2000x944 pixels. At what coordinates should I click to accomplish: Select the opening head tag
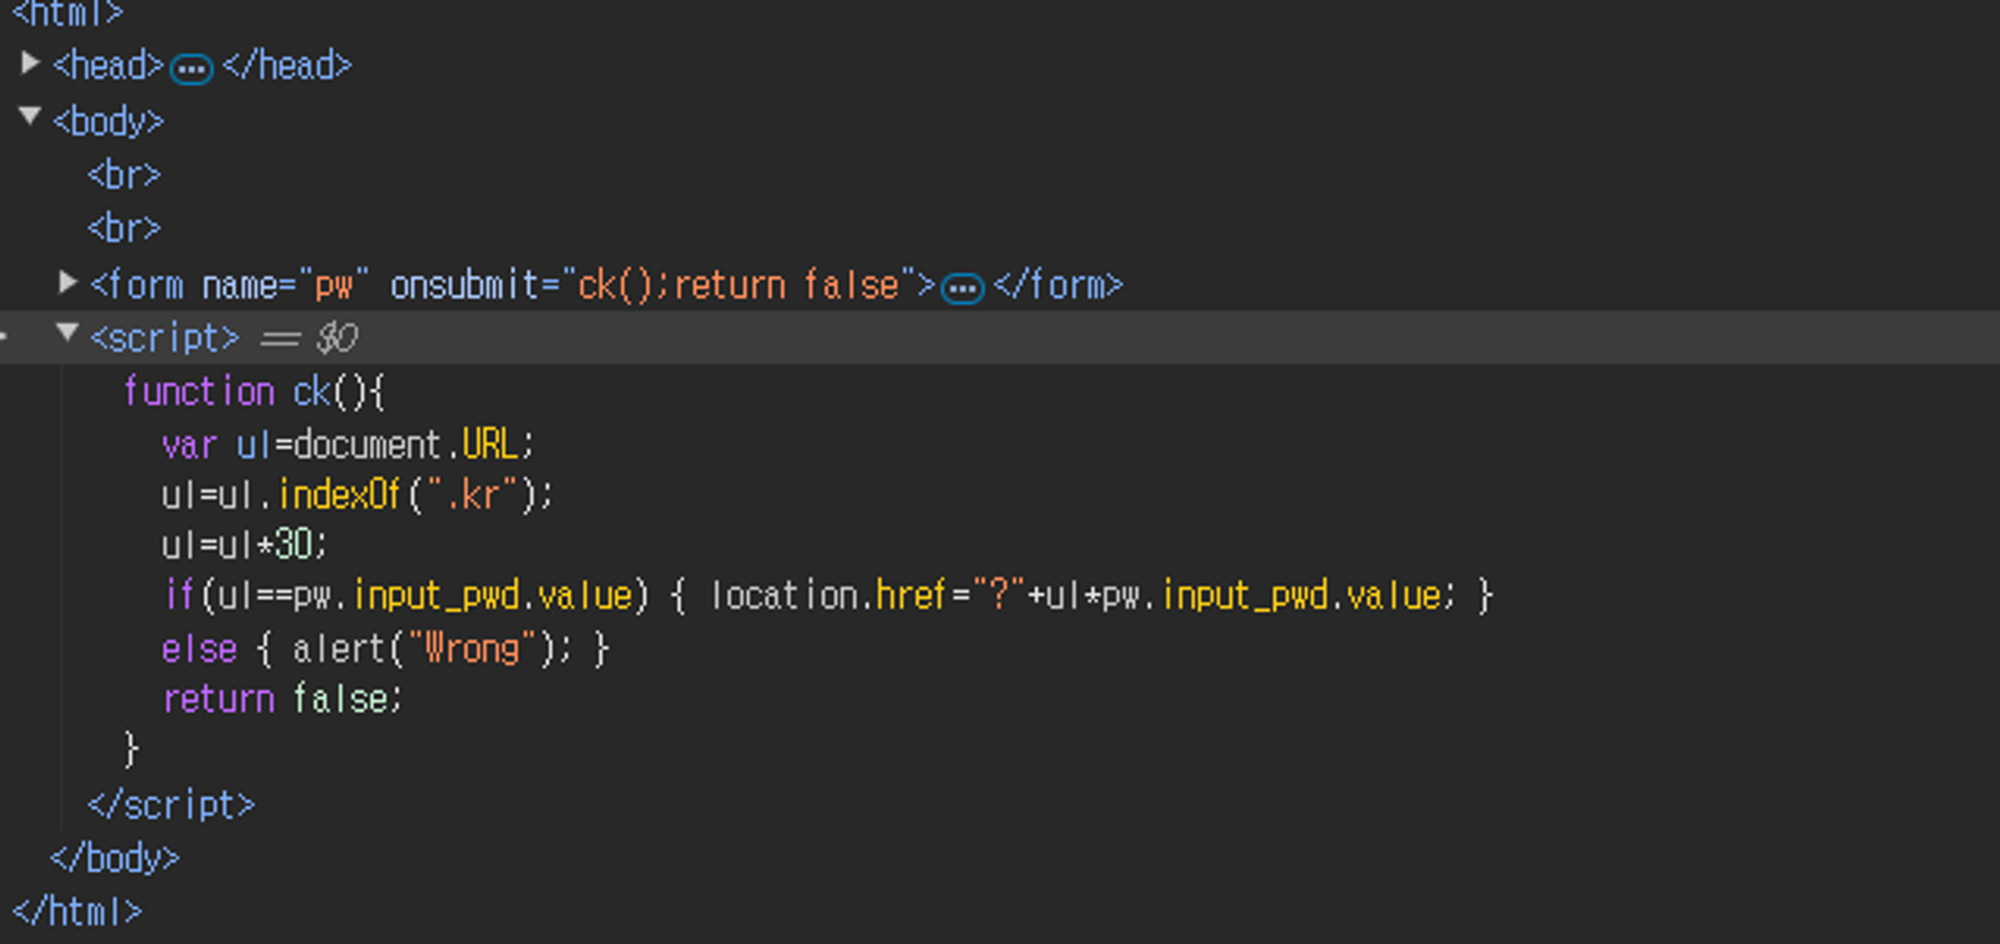click(x=108, y=66)
